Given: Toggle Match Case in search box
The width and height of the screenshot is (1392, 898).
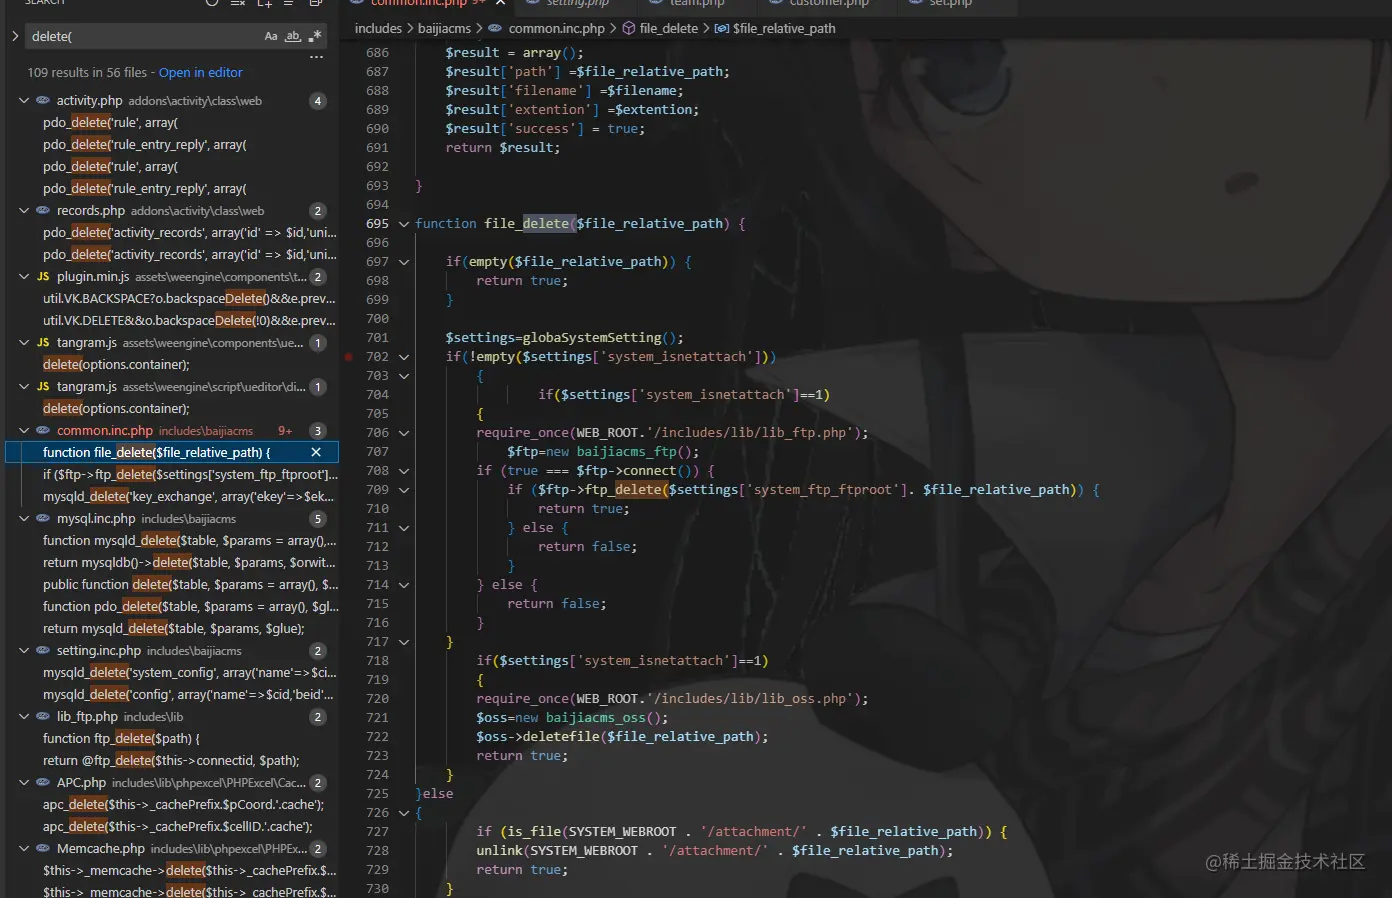Looking at the screenshot, I should click(x=271, y=36).
